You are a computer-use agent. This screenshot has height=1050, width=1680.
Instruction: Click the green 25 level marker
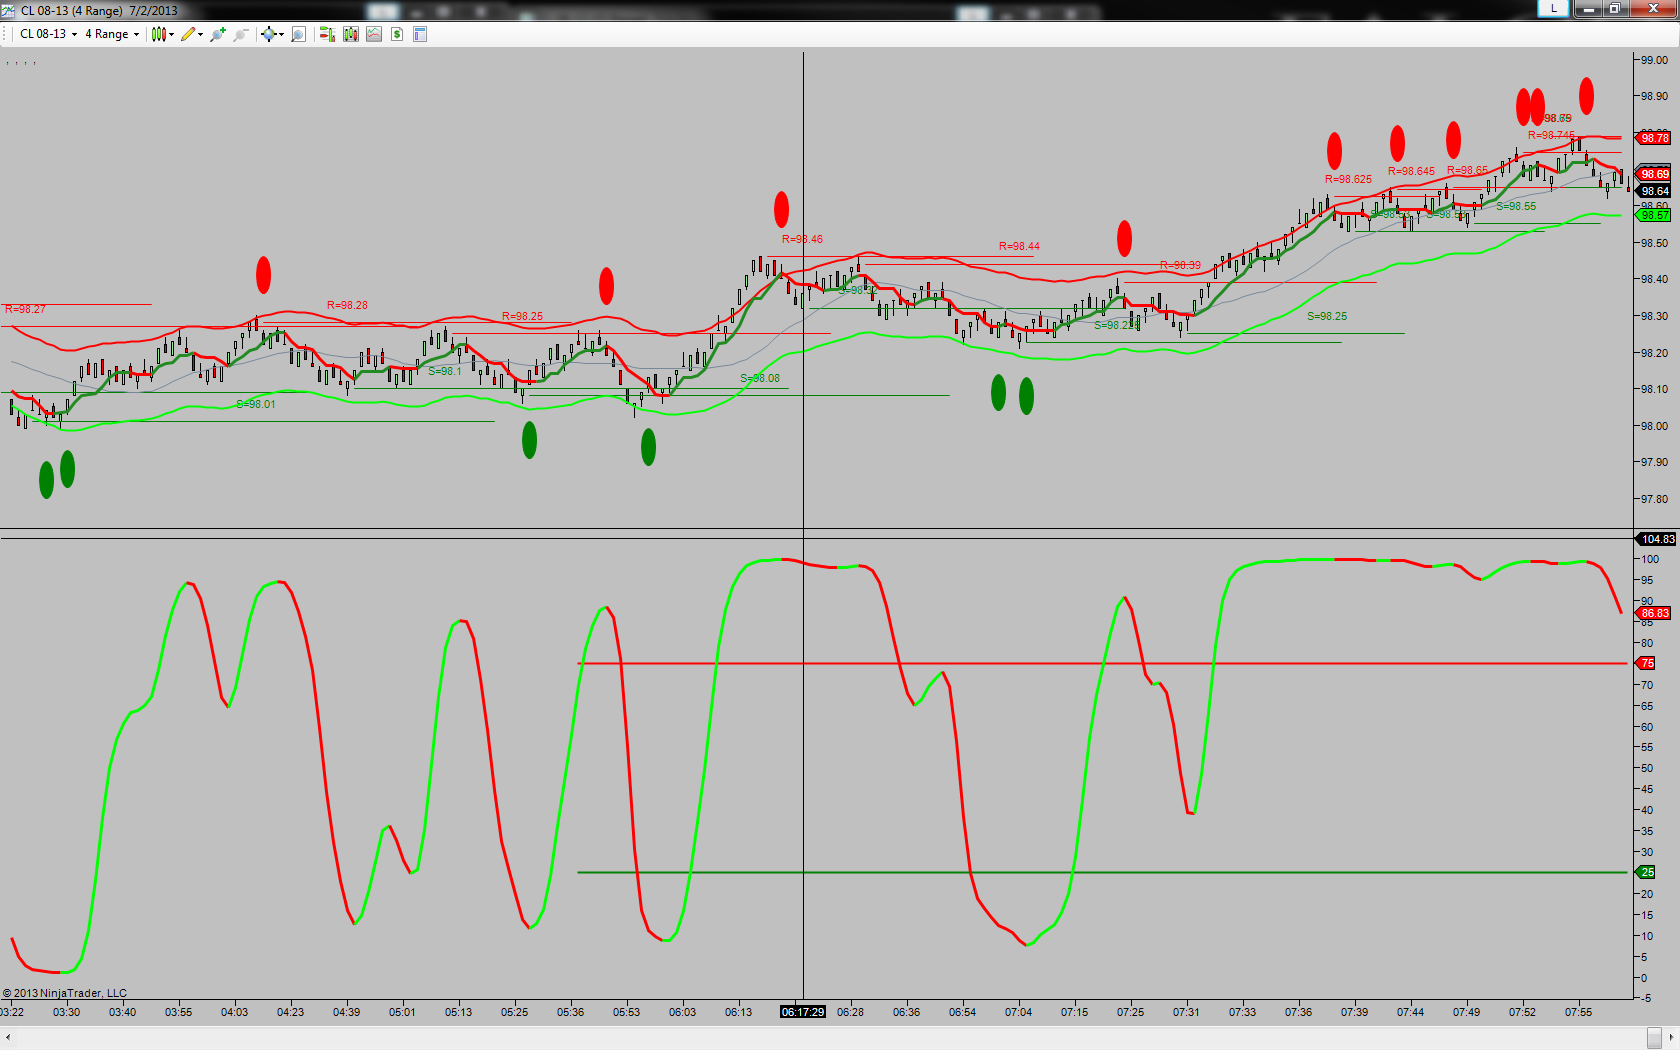(1646, 872)
